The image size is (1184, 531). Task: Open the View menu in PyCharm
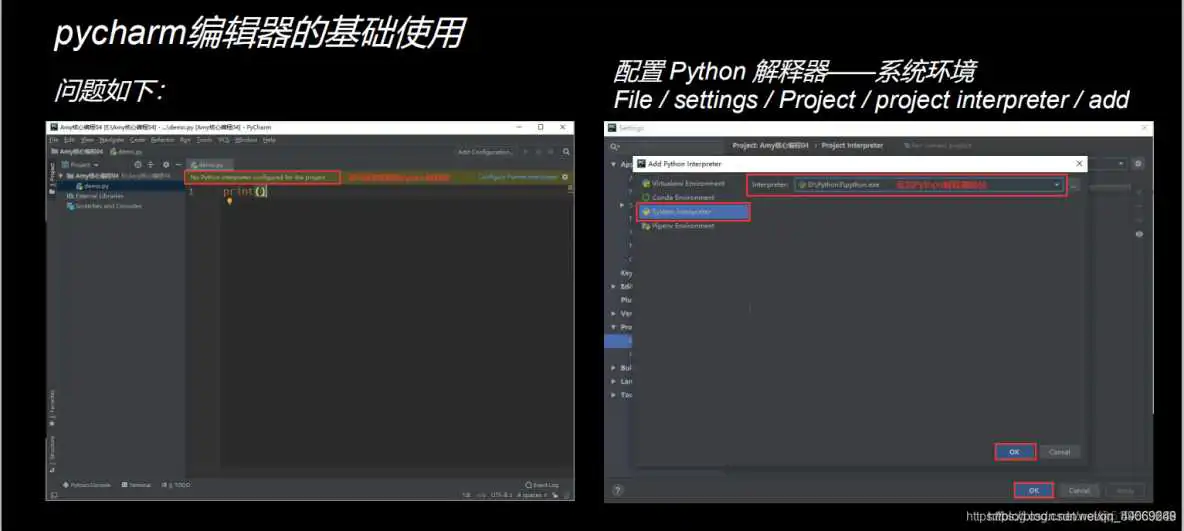(87, 140)
